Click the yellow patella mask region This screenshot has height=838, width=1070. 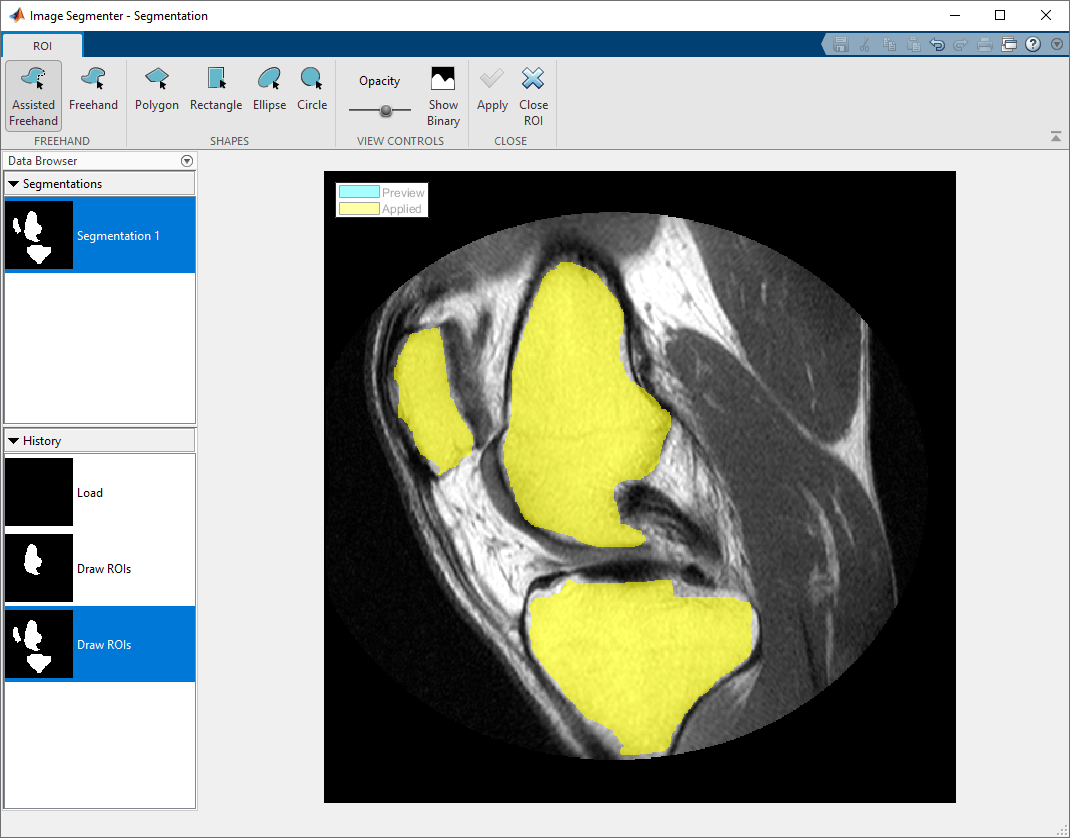(430, 399)
